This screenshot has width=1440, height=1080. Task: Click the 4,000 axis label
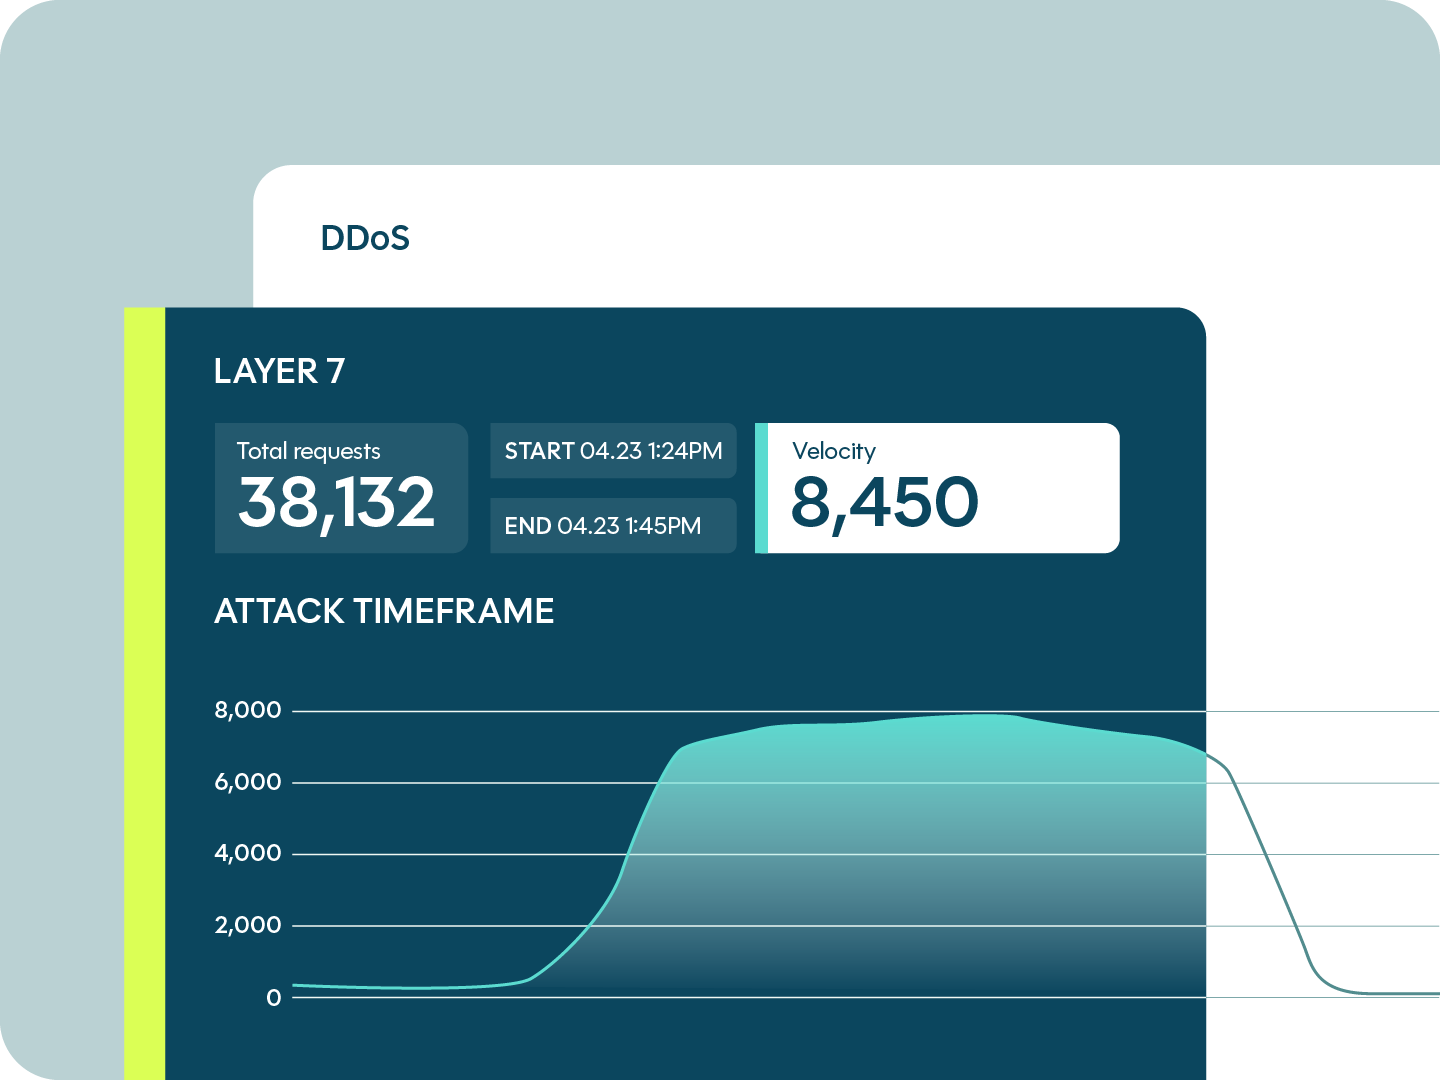click(x=248, y=853)
